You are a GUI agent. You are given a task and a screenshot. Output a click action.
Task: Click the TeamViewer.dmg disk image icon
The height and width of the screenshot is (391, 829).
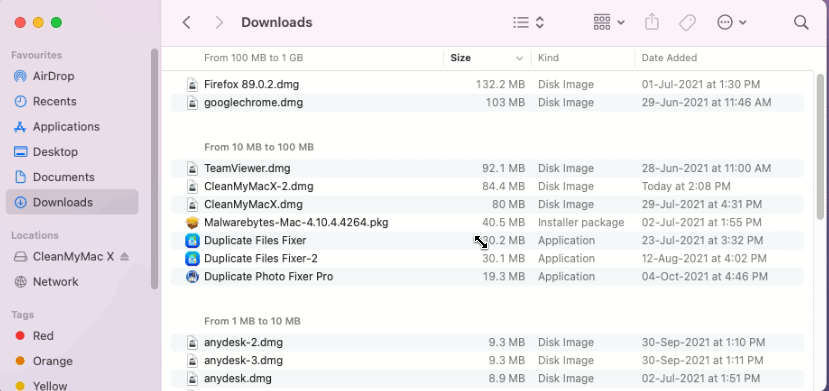192,169
